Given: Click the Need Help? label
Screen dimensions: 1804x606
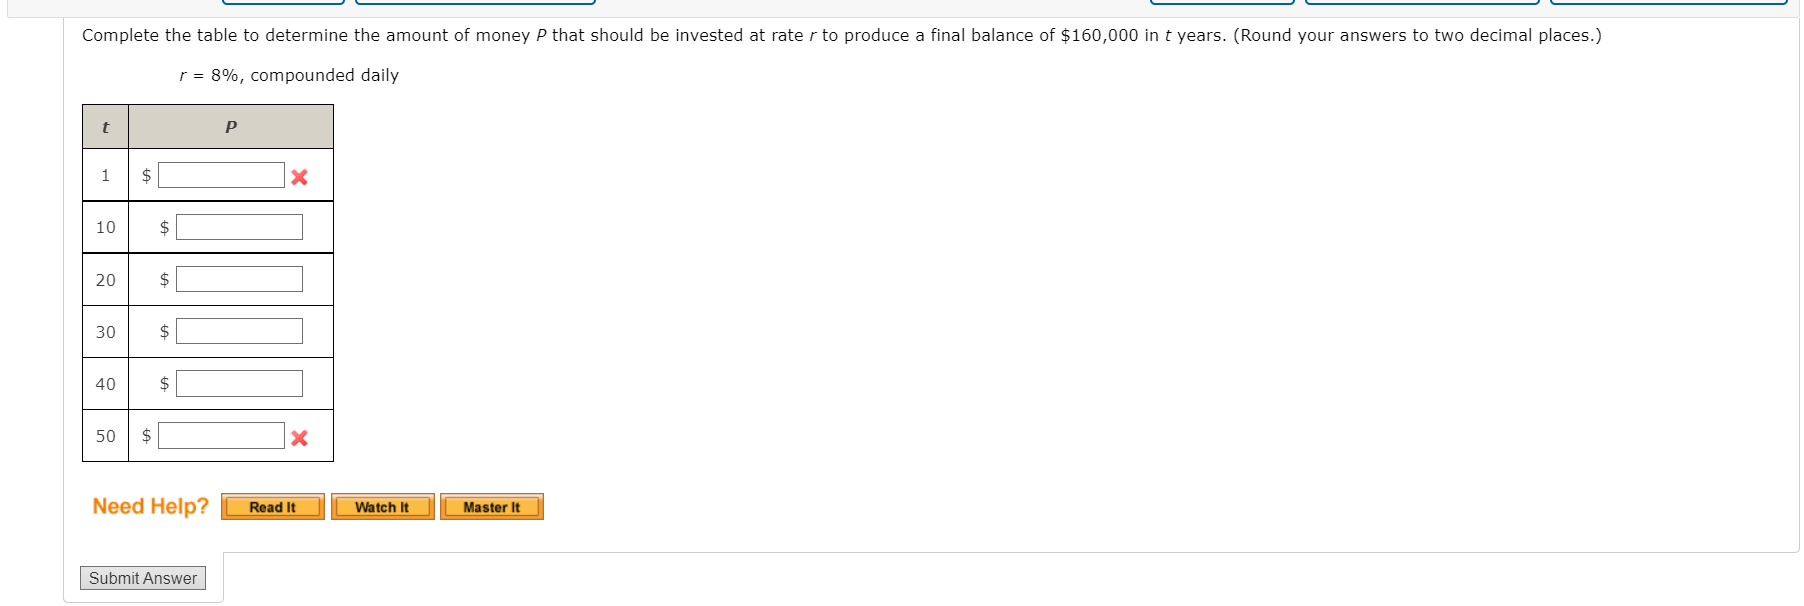Looking at the screenshot, I should pos(148,506).
